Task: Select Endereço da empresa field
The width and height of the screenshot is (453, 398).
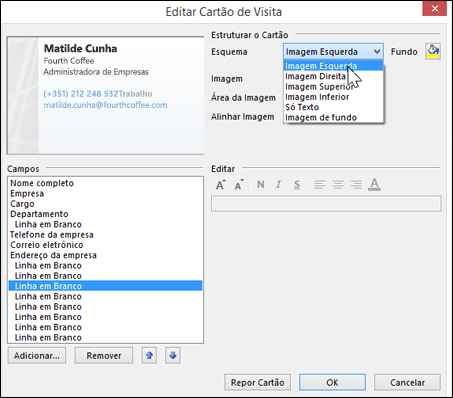Action: coord(105,255)
